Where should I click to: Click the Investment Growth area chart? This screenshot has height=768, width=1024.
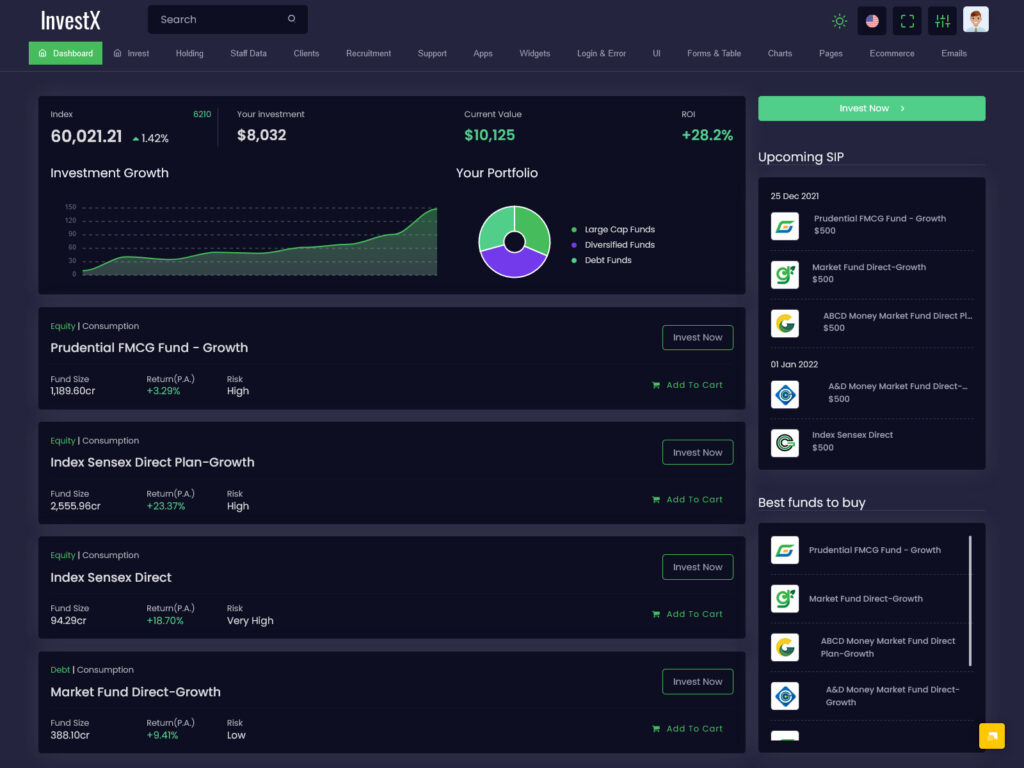(259, 242)
